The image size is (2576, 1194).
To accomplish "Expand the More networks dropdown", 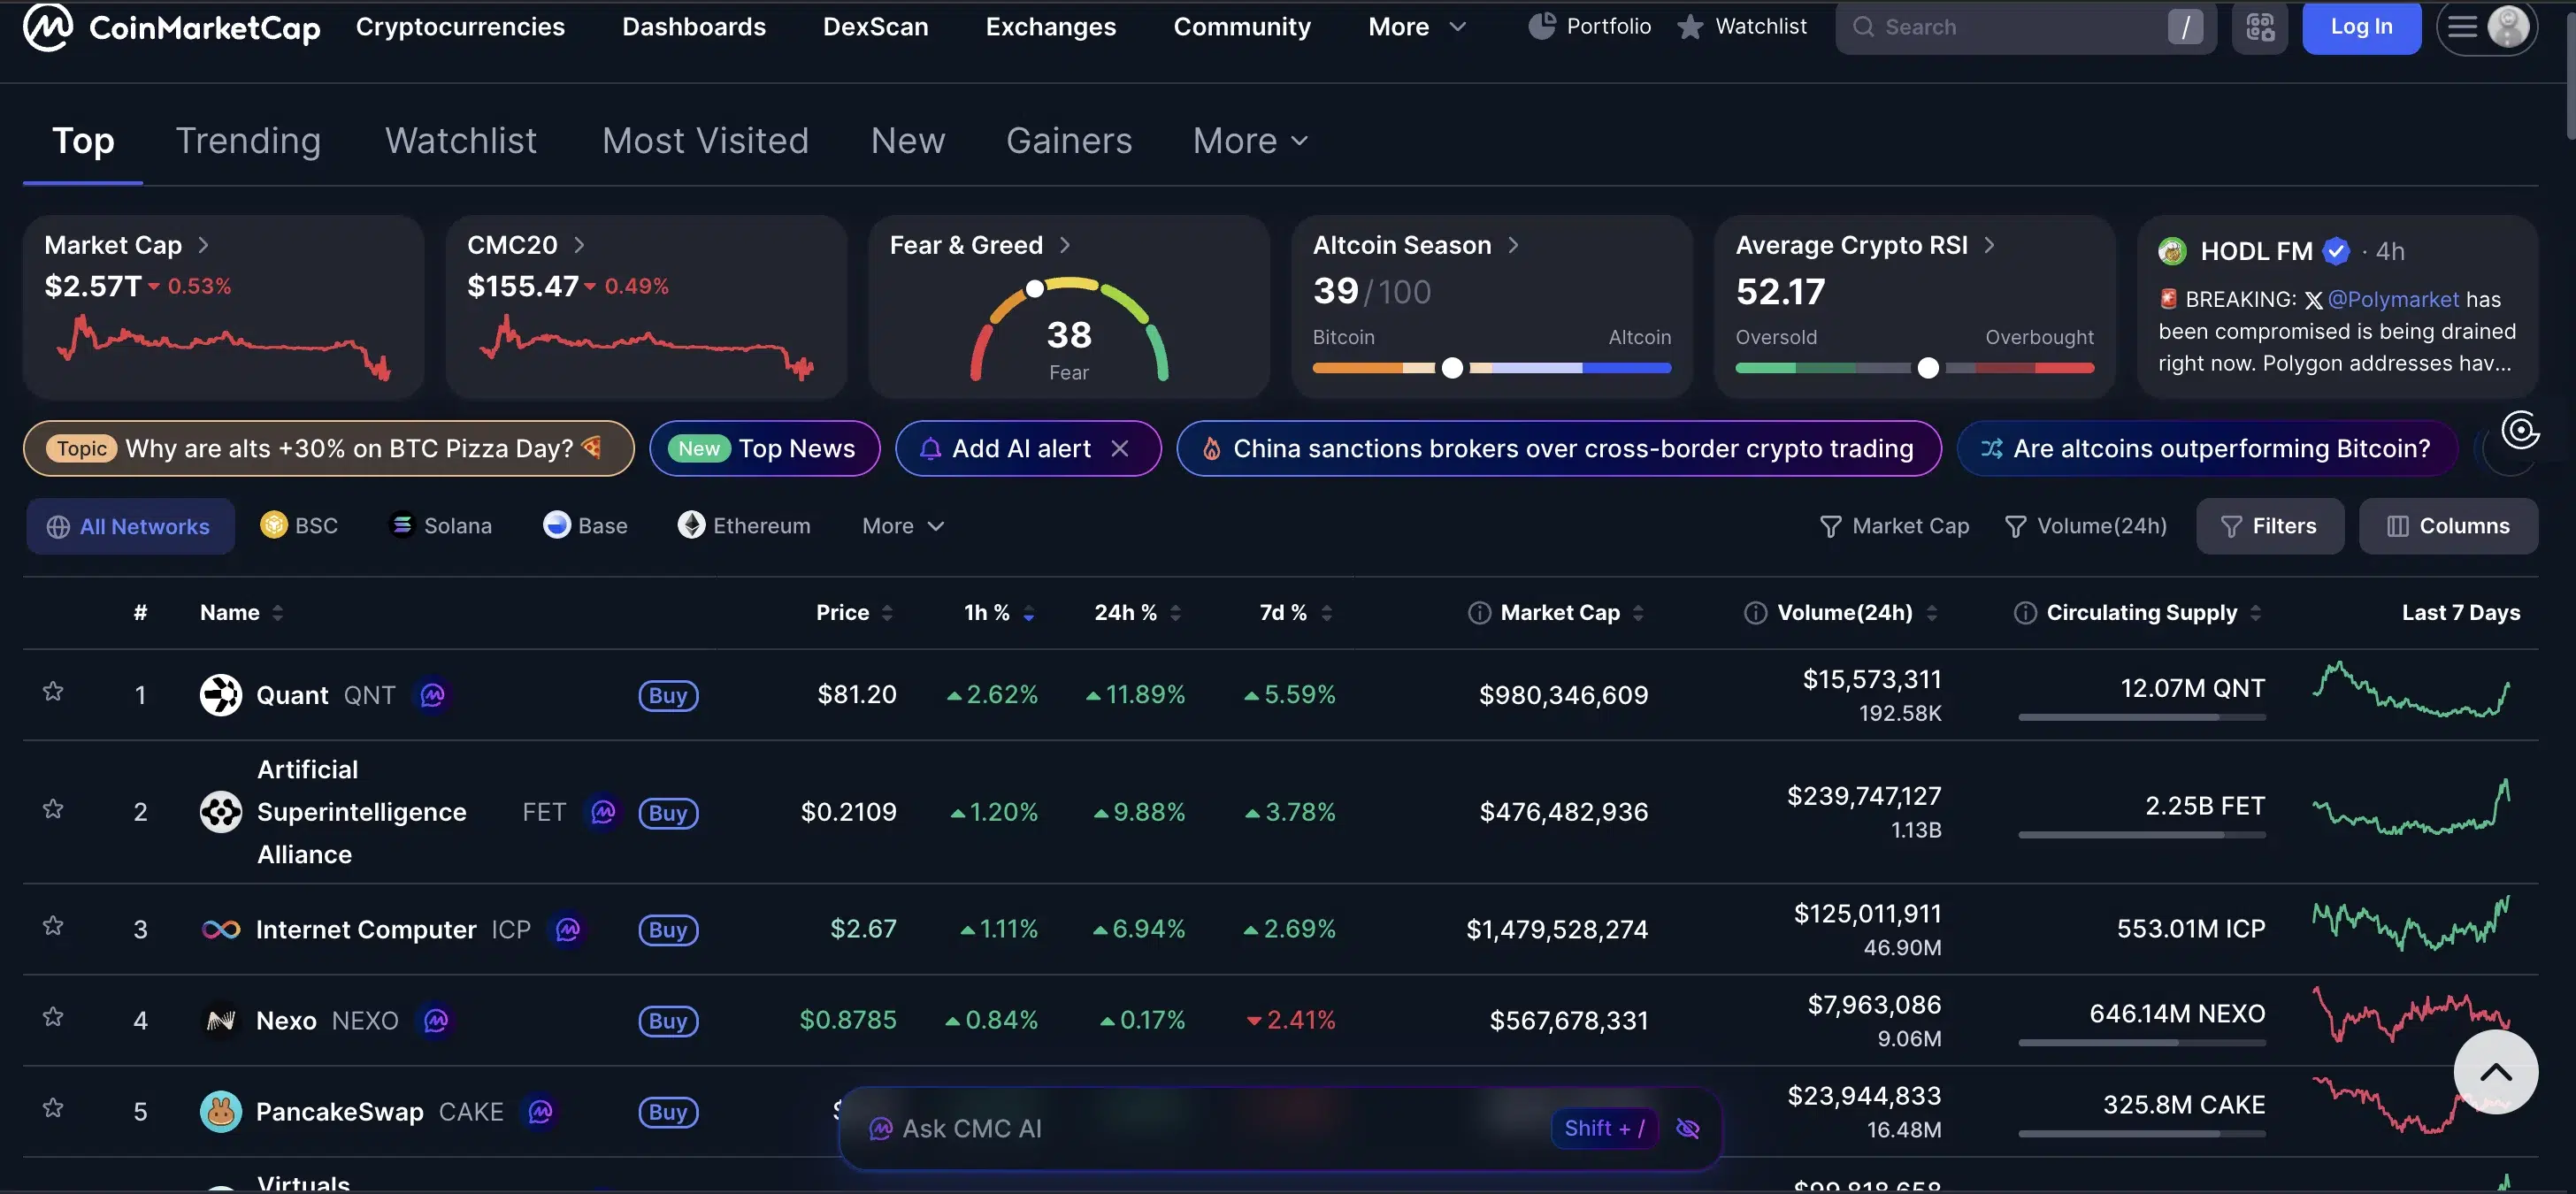I will pyautogui.click(x=903, y=527).
